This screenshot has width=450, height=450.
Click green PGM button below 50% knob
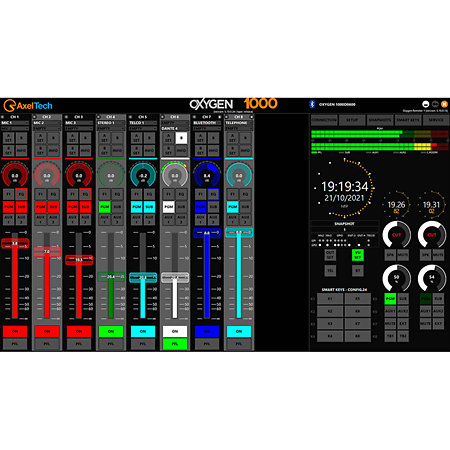tap(390, 299)
